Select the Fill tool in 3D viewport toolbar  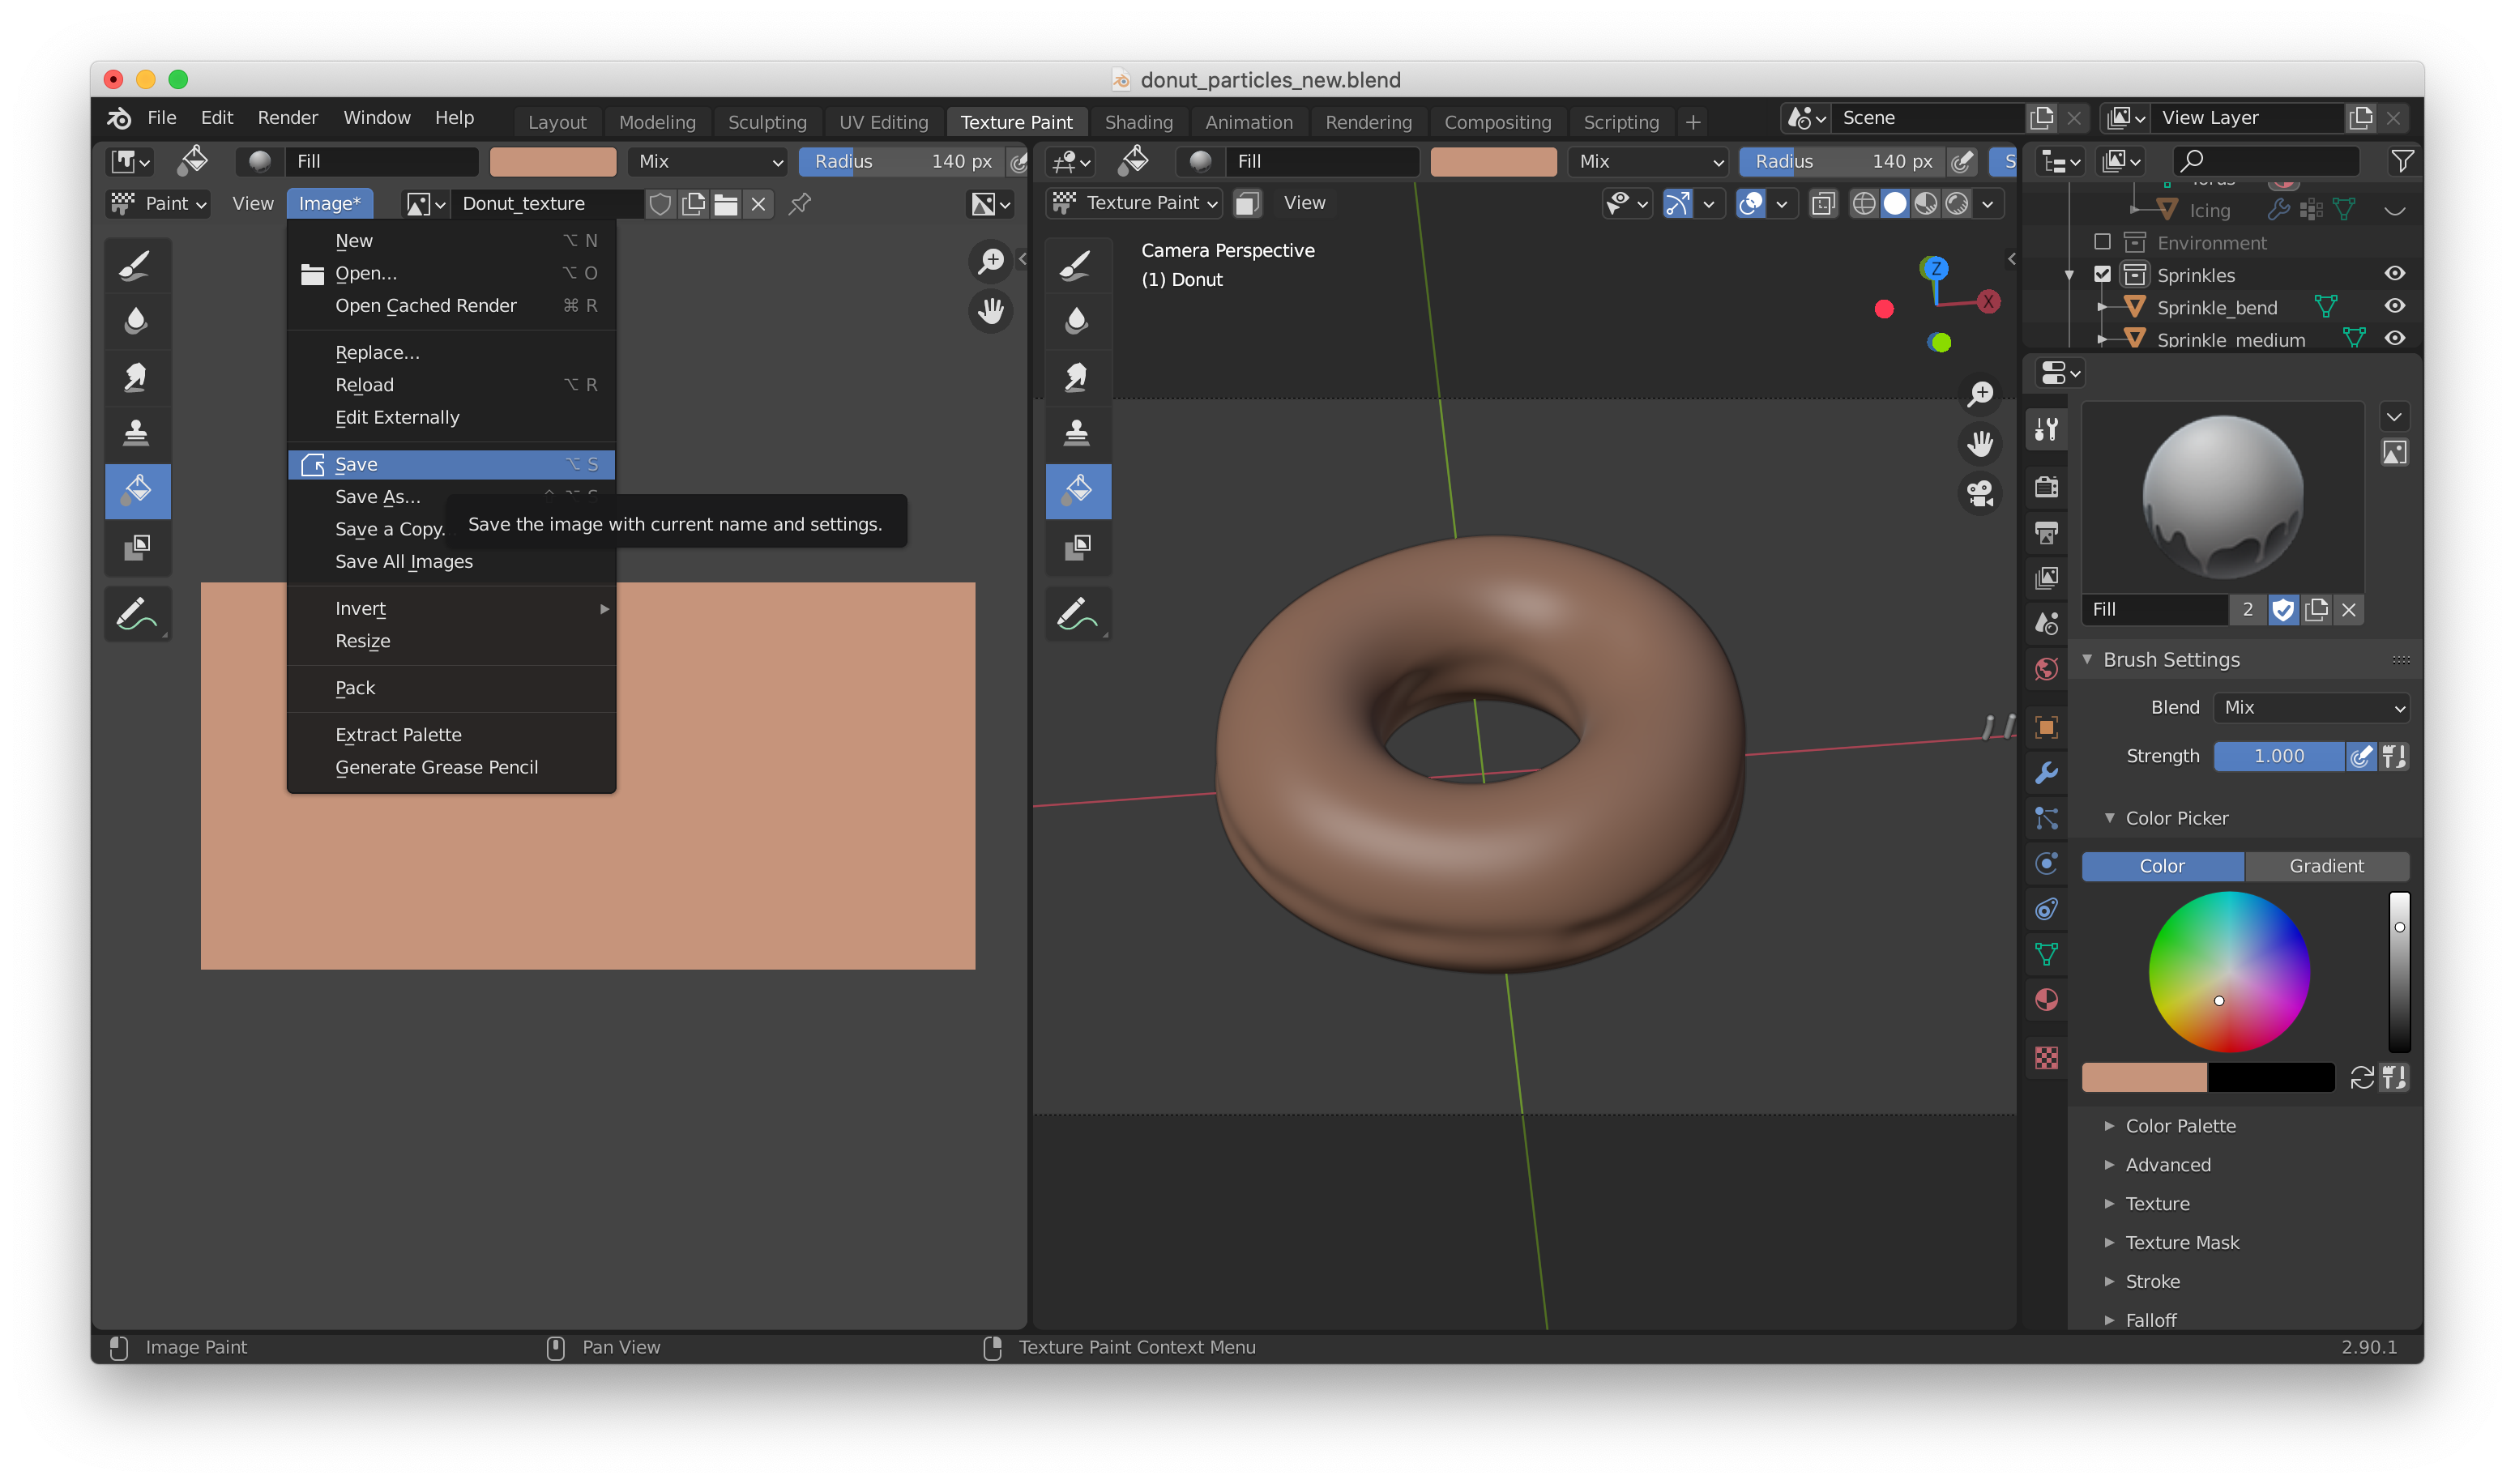(1077, 491)
